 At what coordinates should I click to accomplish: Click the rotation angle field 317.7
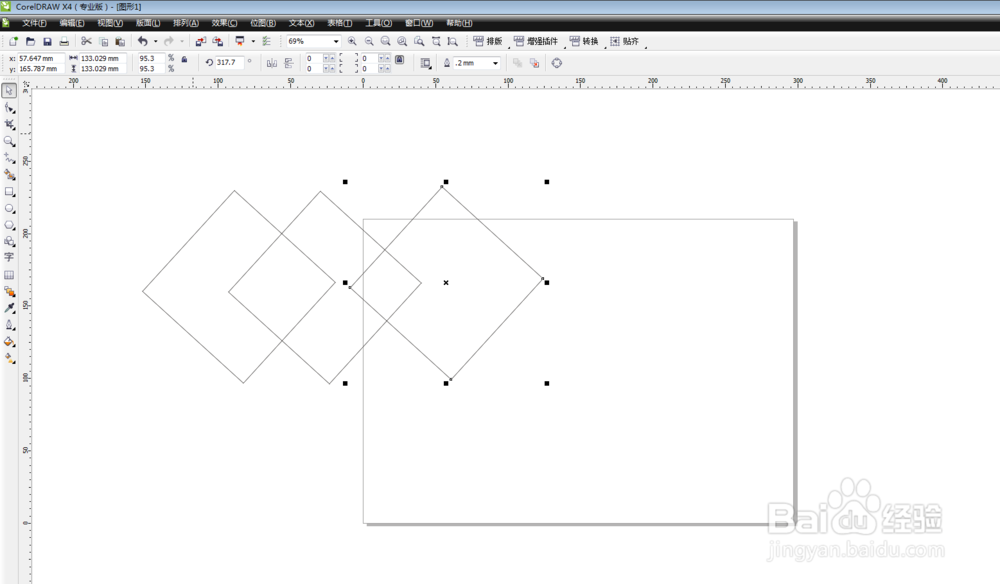tap(229, 62)
